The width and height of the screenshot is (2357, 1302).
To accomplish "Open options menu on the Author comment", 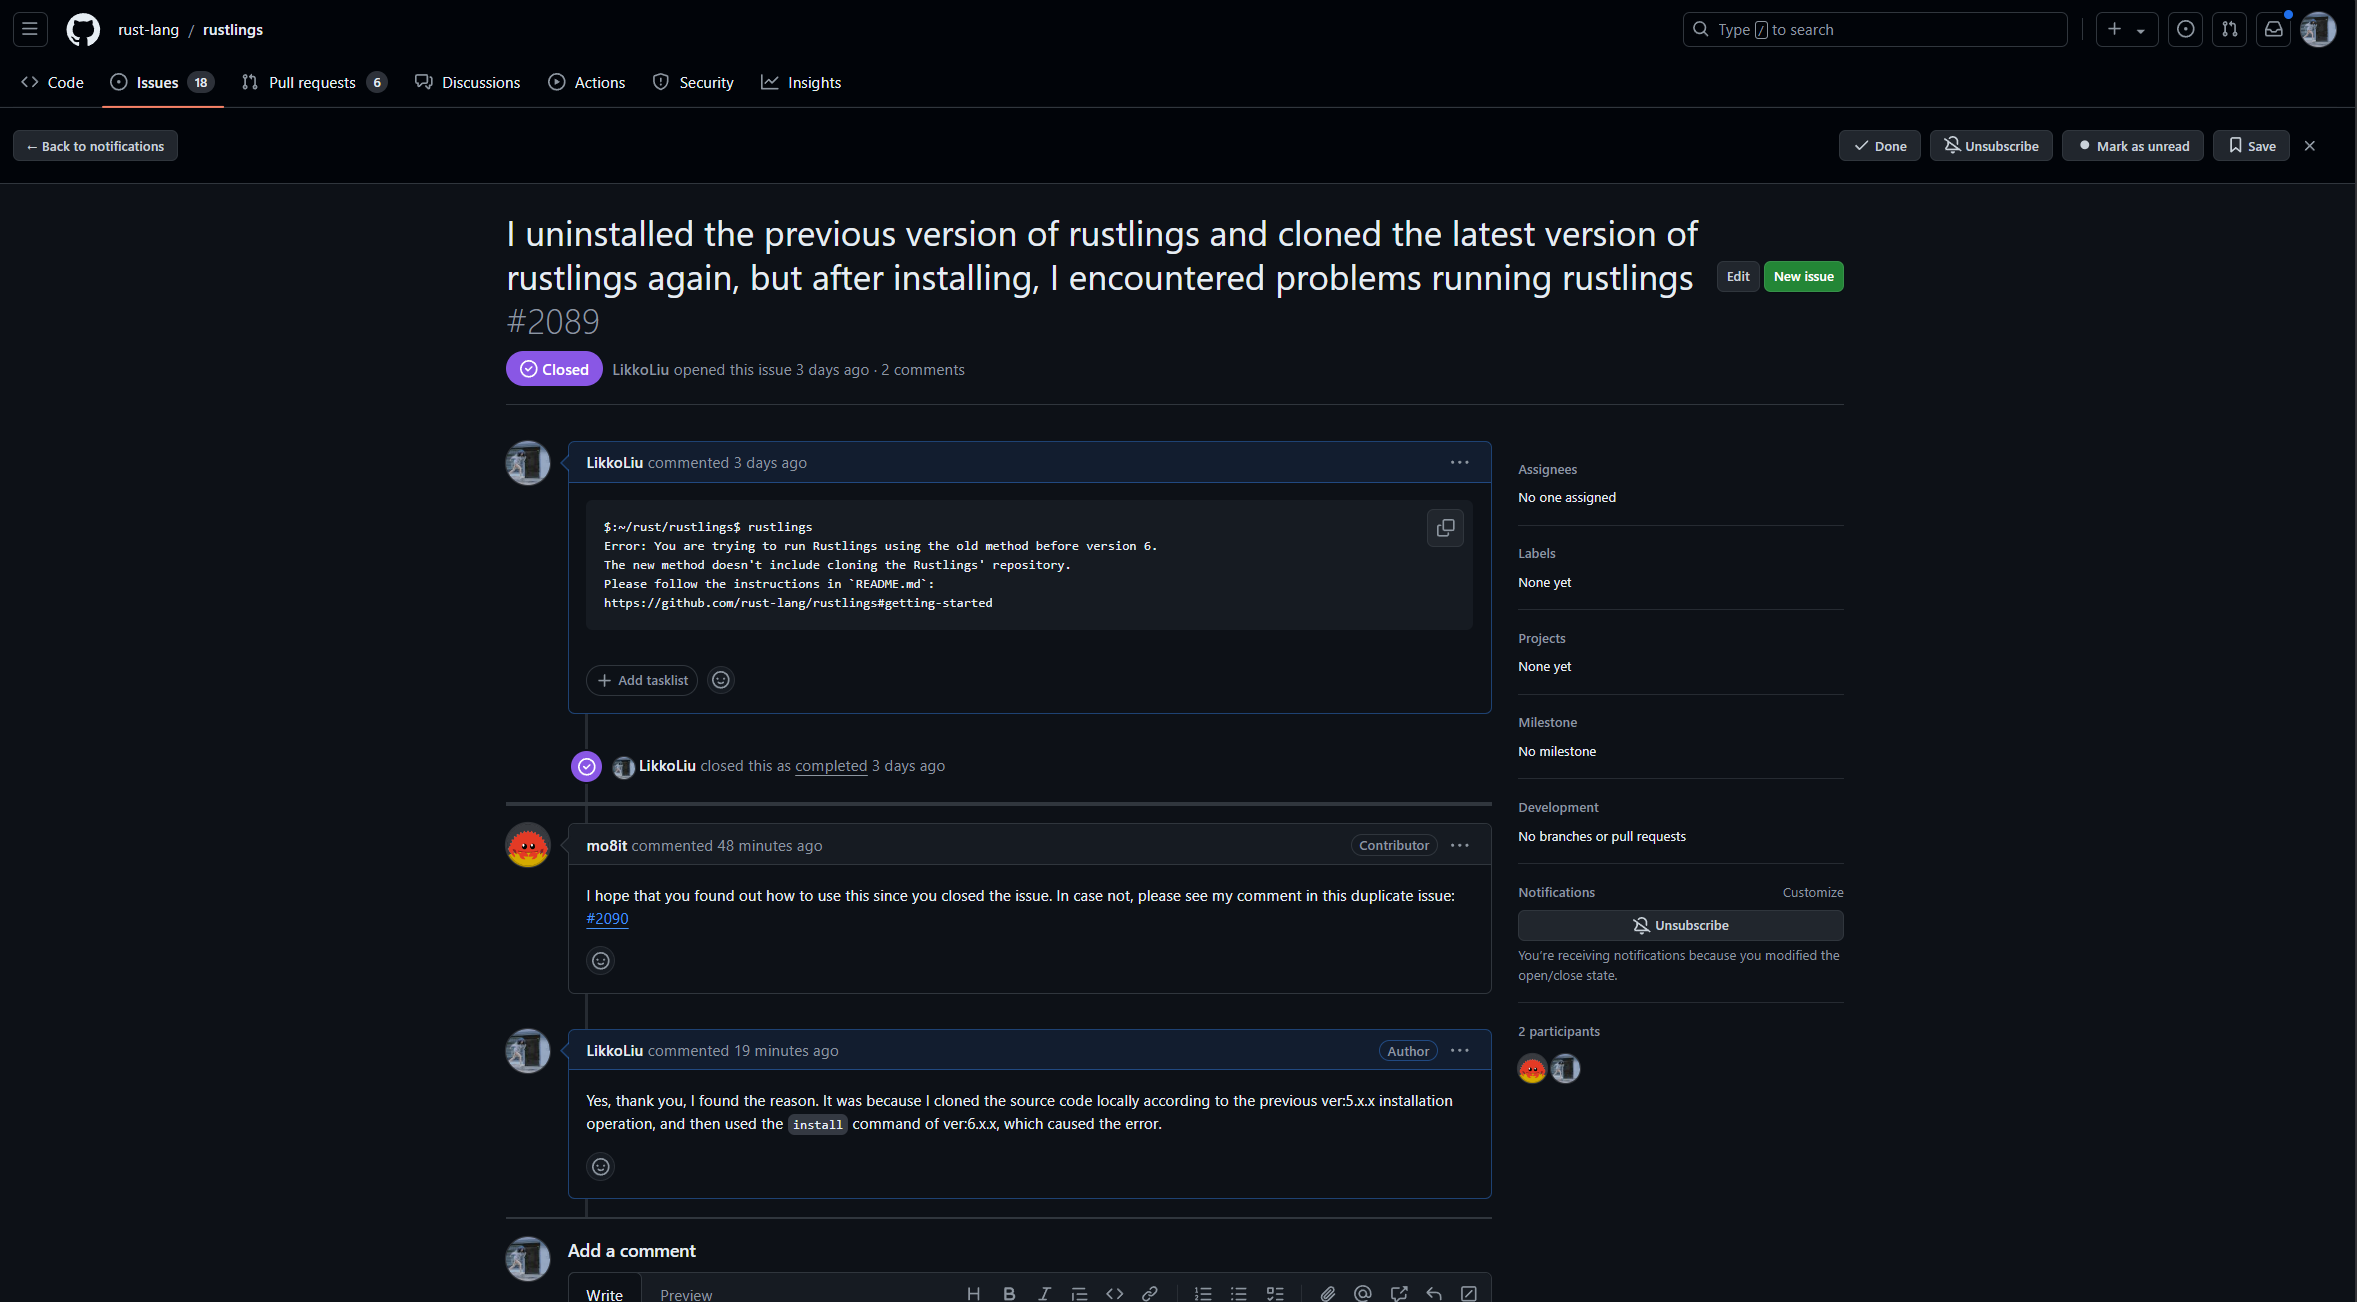I will coord(1460,1050).
